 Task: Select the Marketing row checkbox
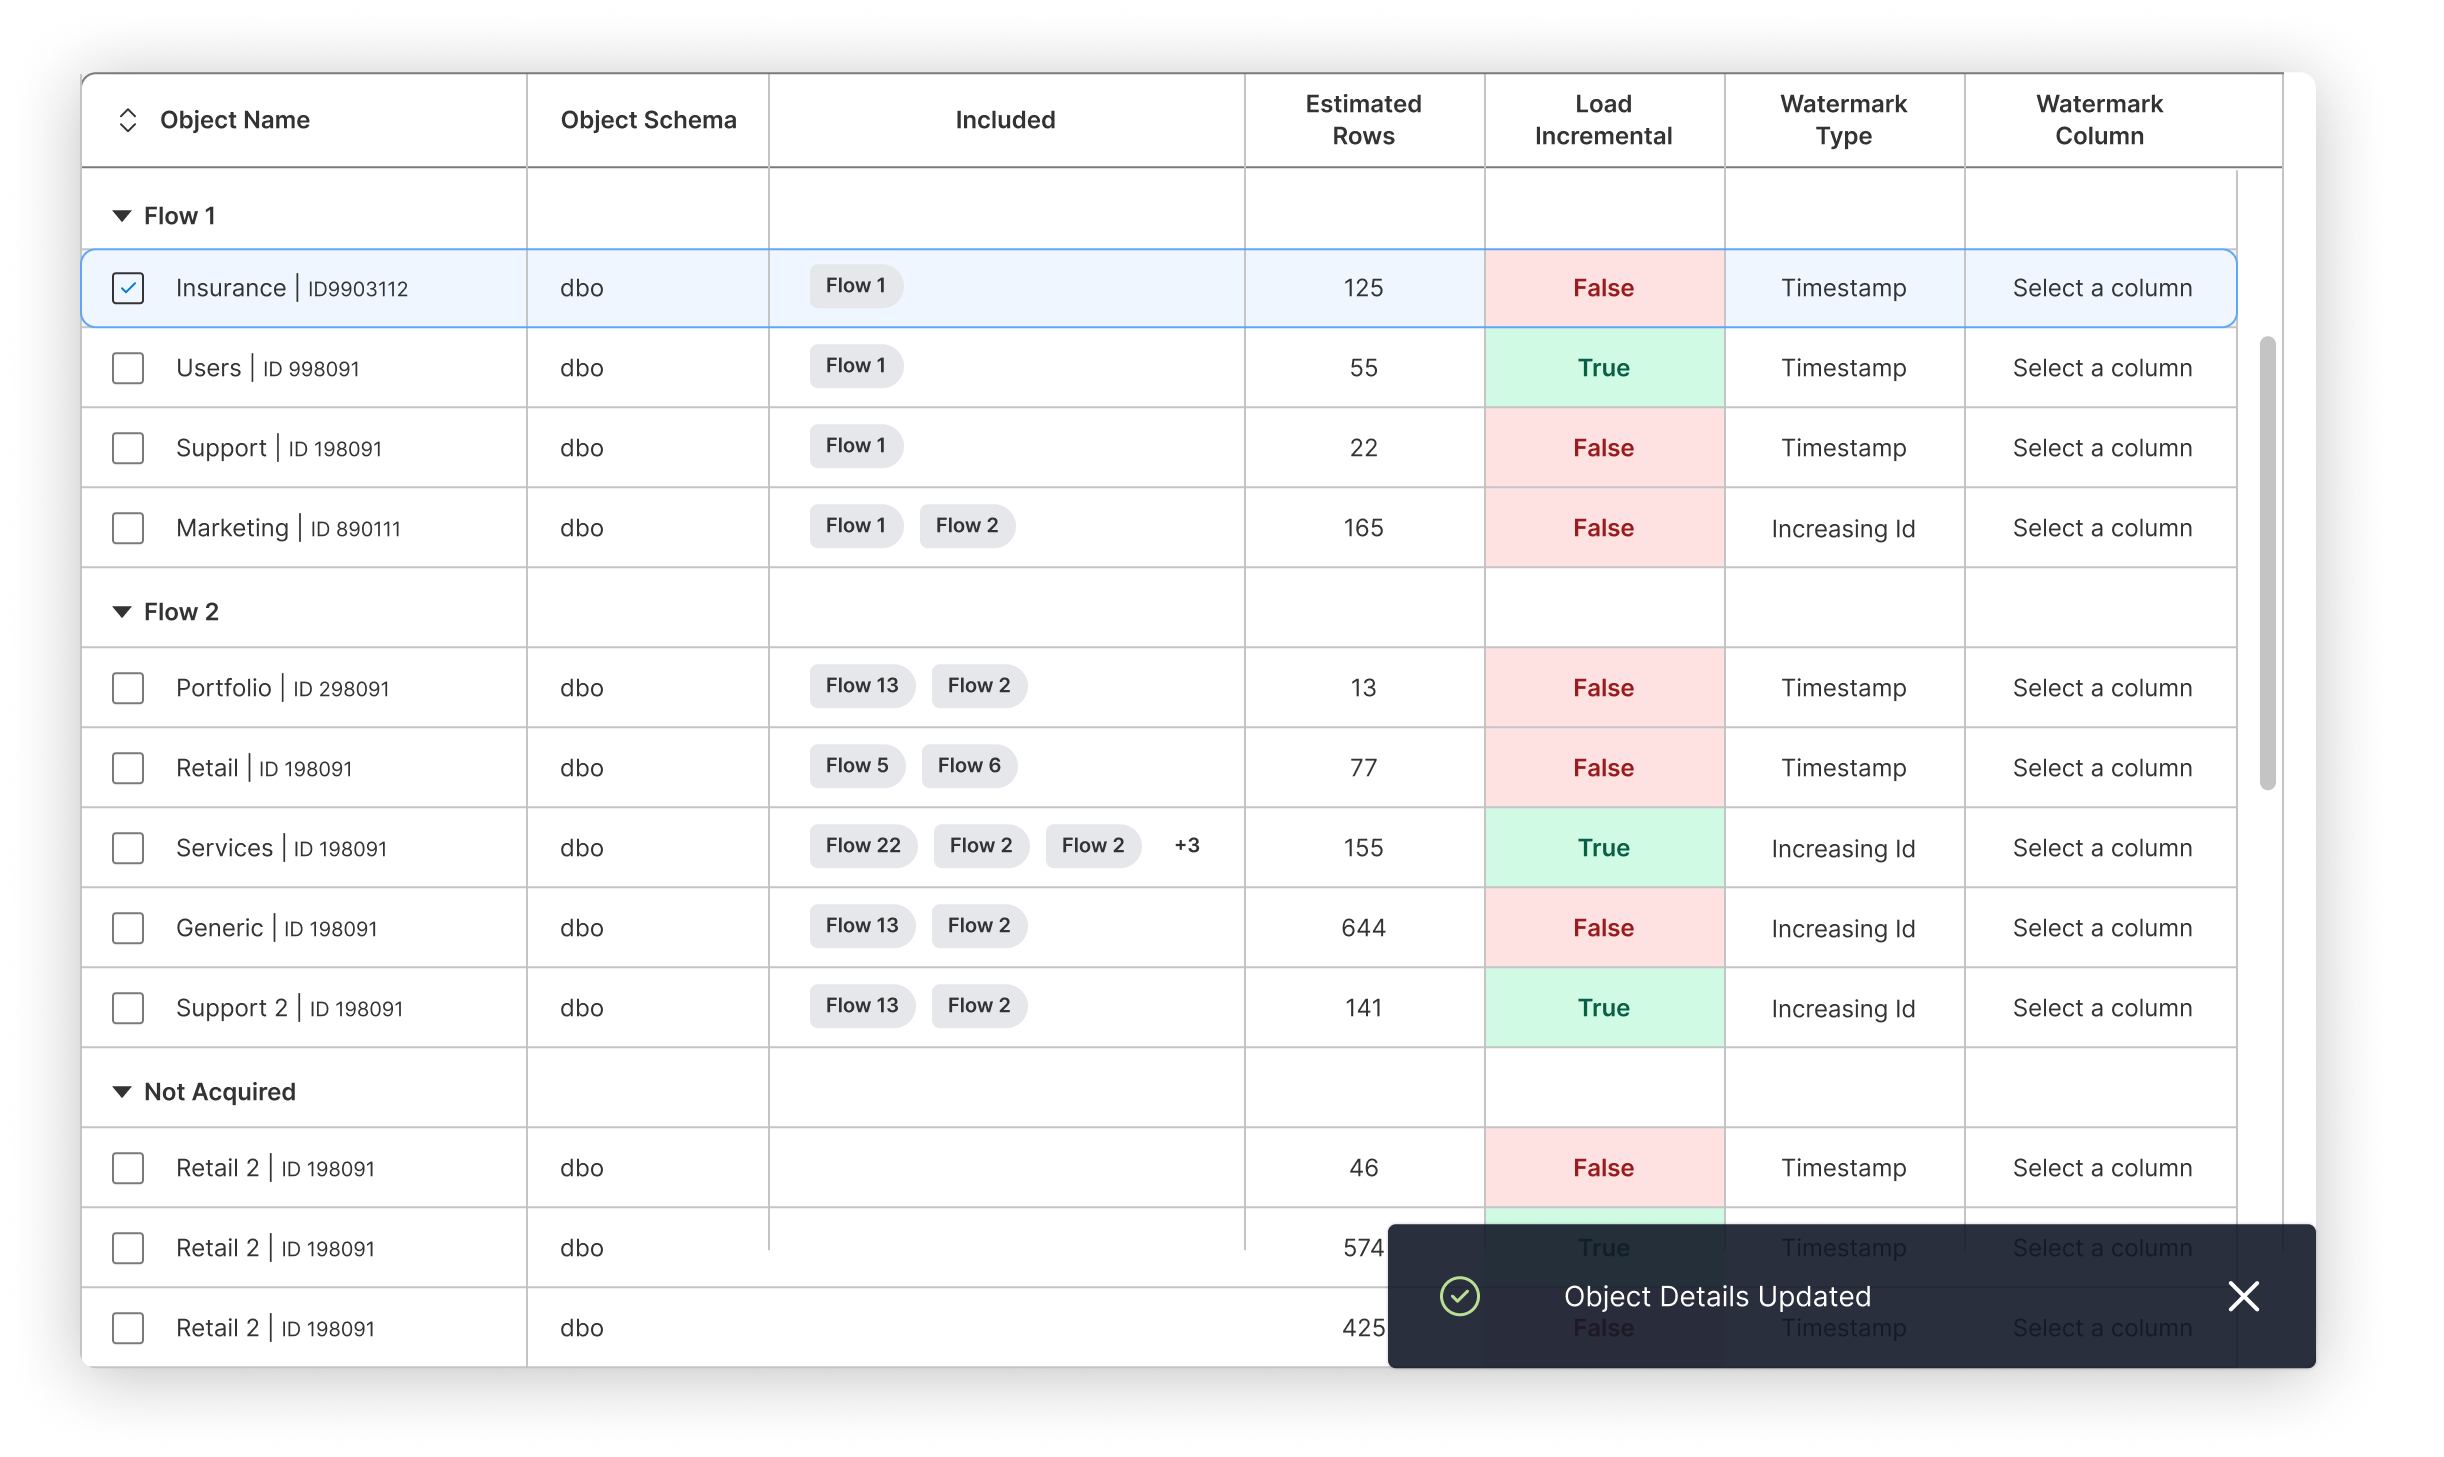coord(128,528)
